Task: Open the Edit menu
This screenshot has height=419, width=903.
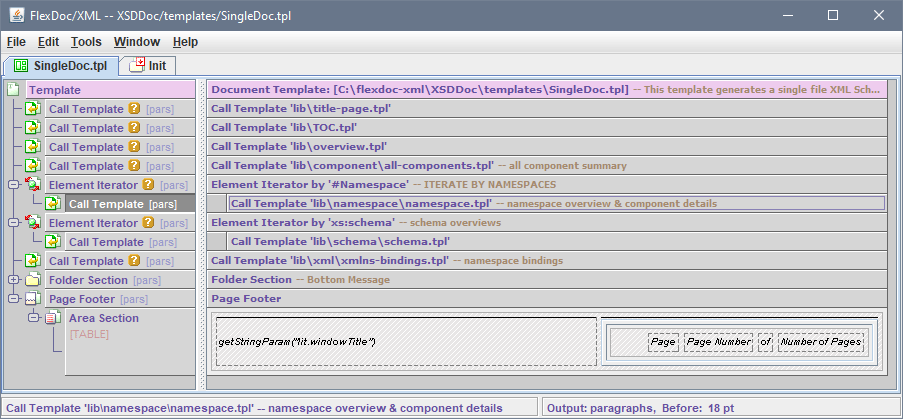Action: coord(48,42)
